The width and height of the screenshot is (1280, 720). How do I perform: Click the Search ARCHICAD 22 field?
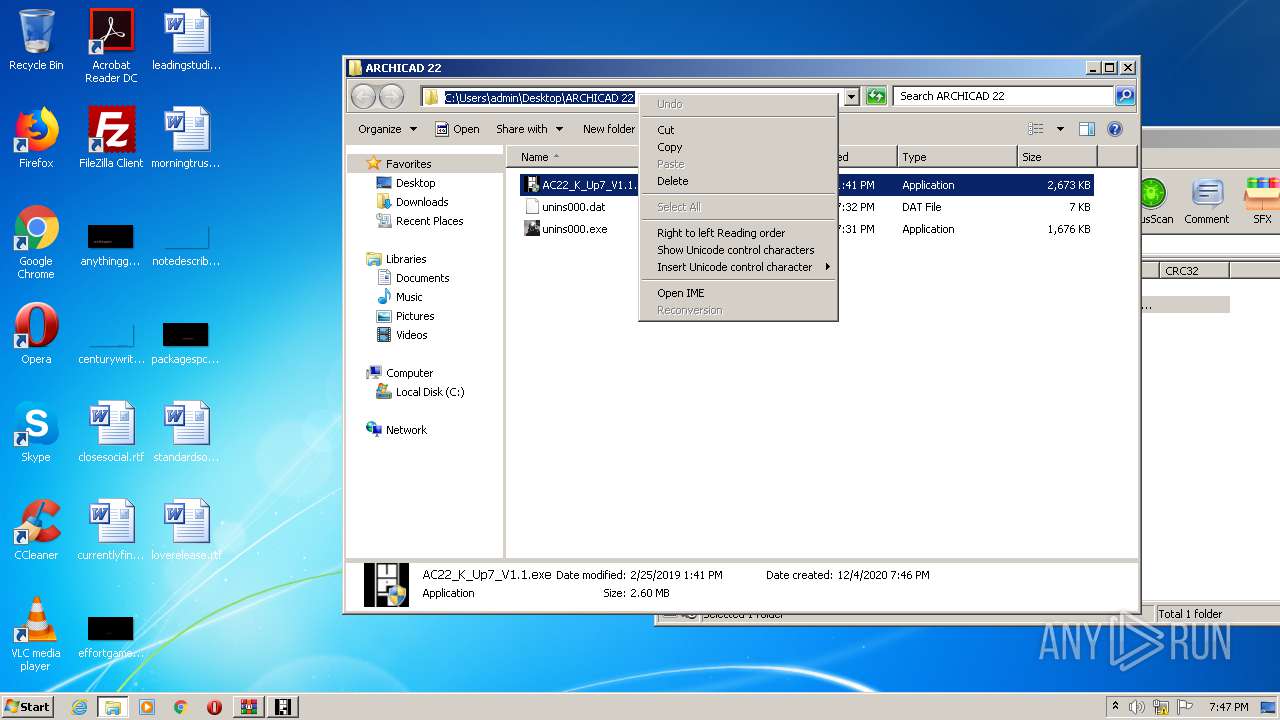click(x=1003, y=96)
